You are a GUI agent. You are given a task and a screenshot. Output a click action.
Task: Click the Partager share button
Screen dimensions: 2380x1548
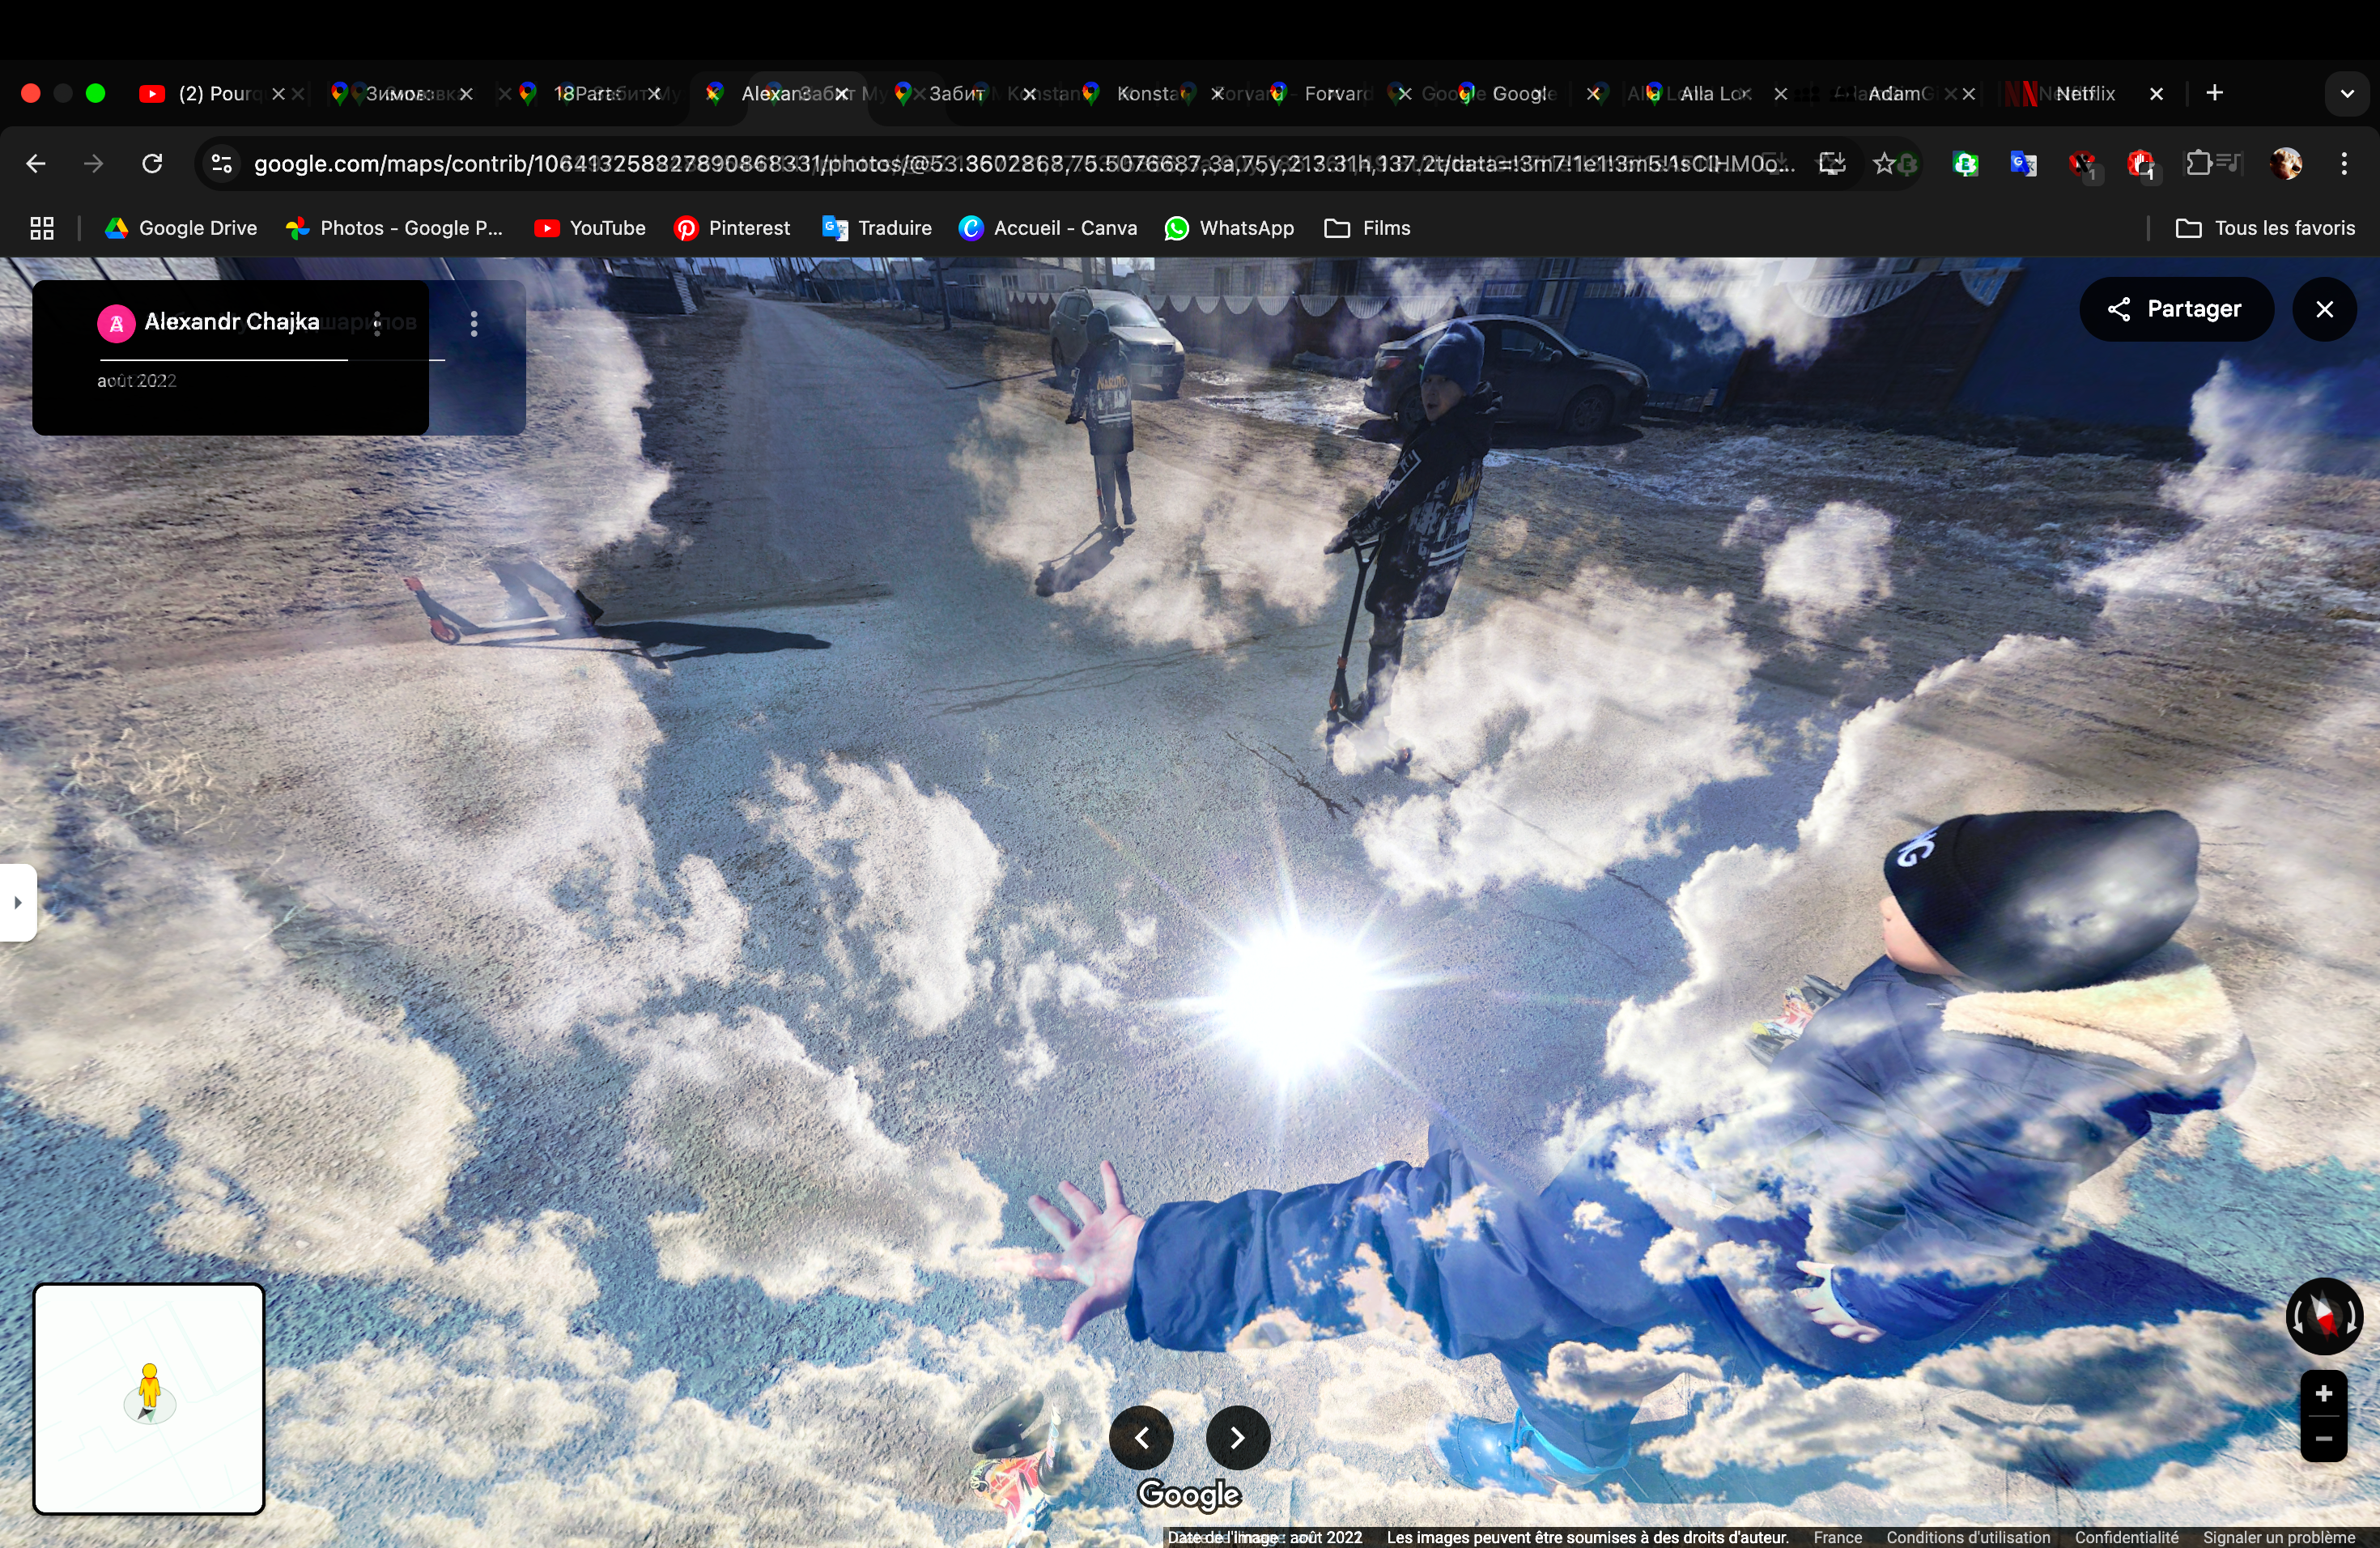point(2176,309)
